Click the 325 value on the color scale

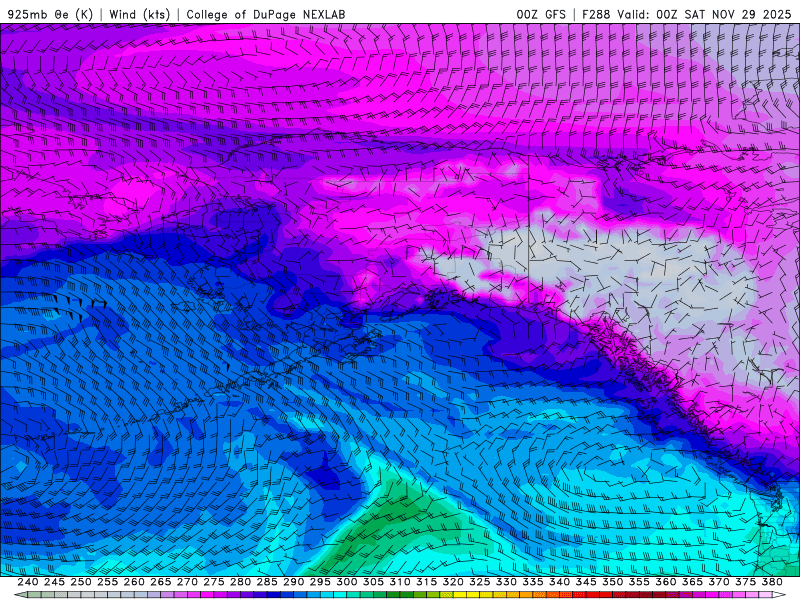479,582
